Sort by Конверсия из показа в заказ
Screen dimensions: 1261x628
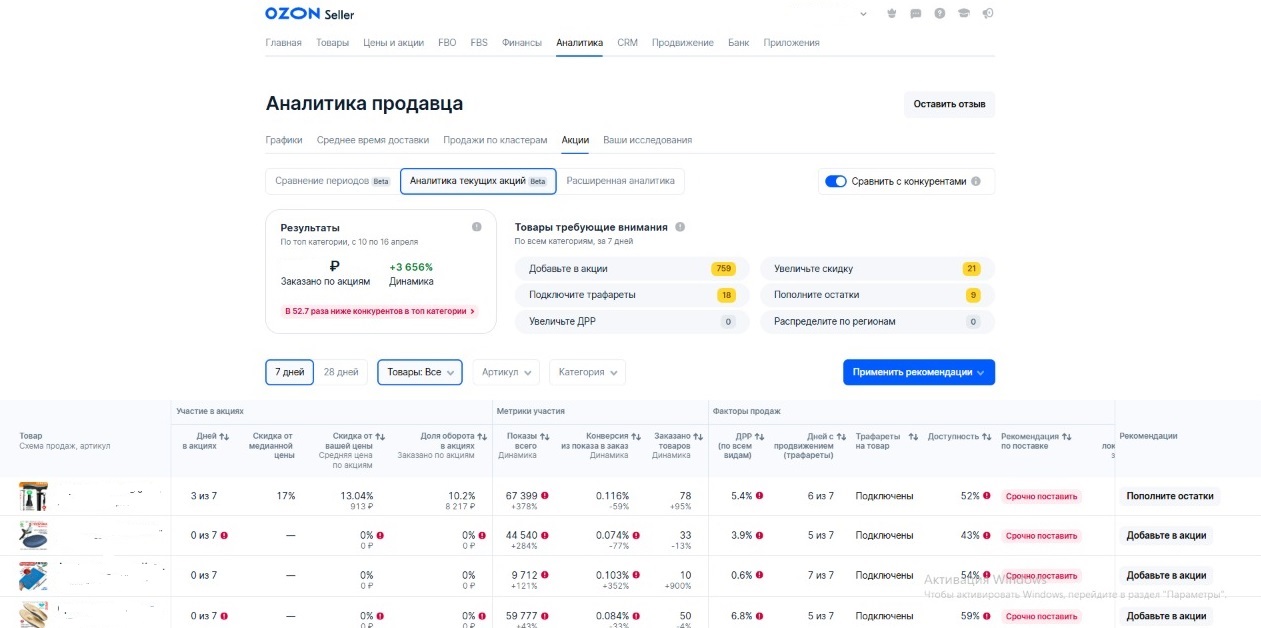[x=636, y=437]
